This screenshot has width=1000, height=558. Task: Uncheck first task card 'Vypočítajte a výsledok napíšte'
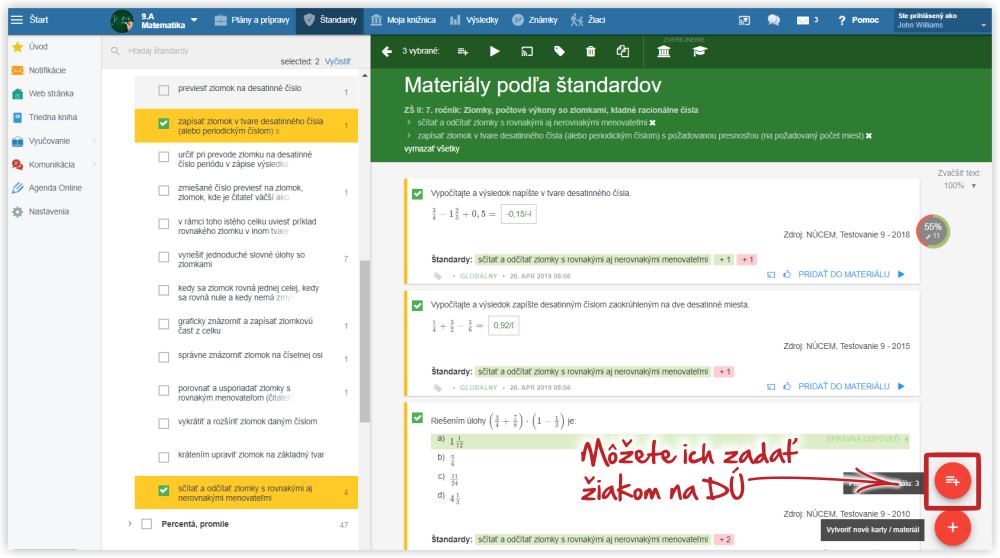point(417,192)
